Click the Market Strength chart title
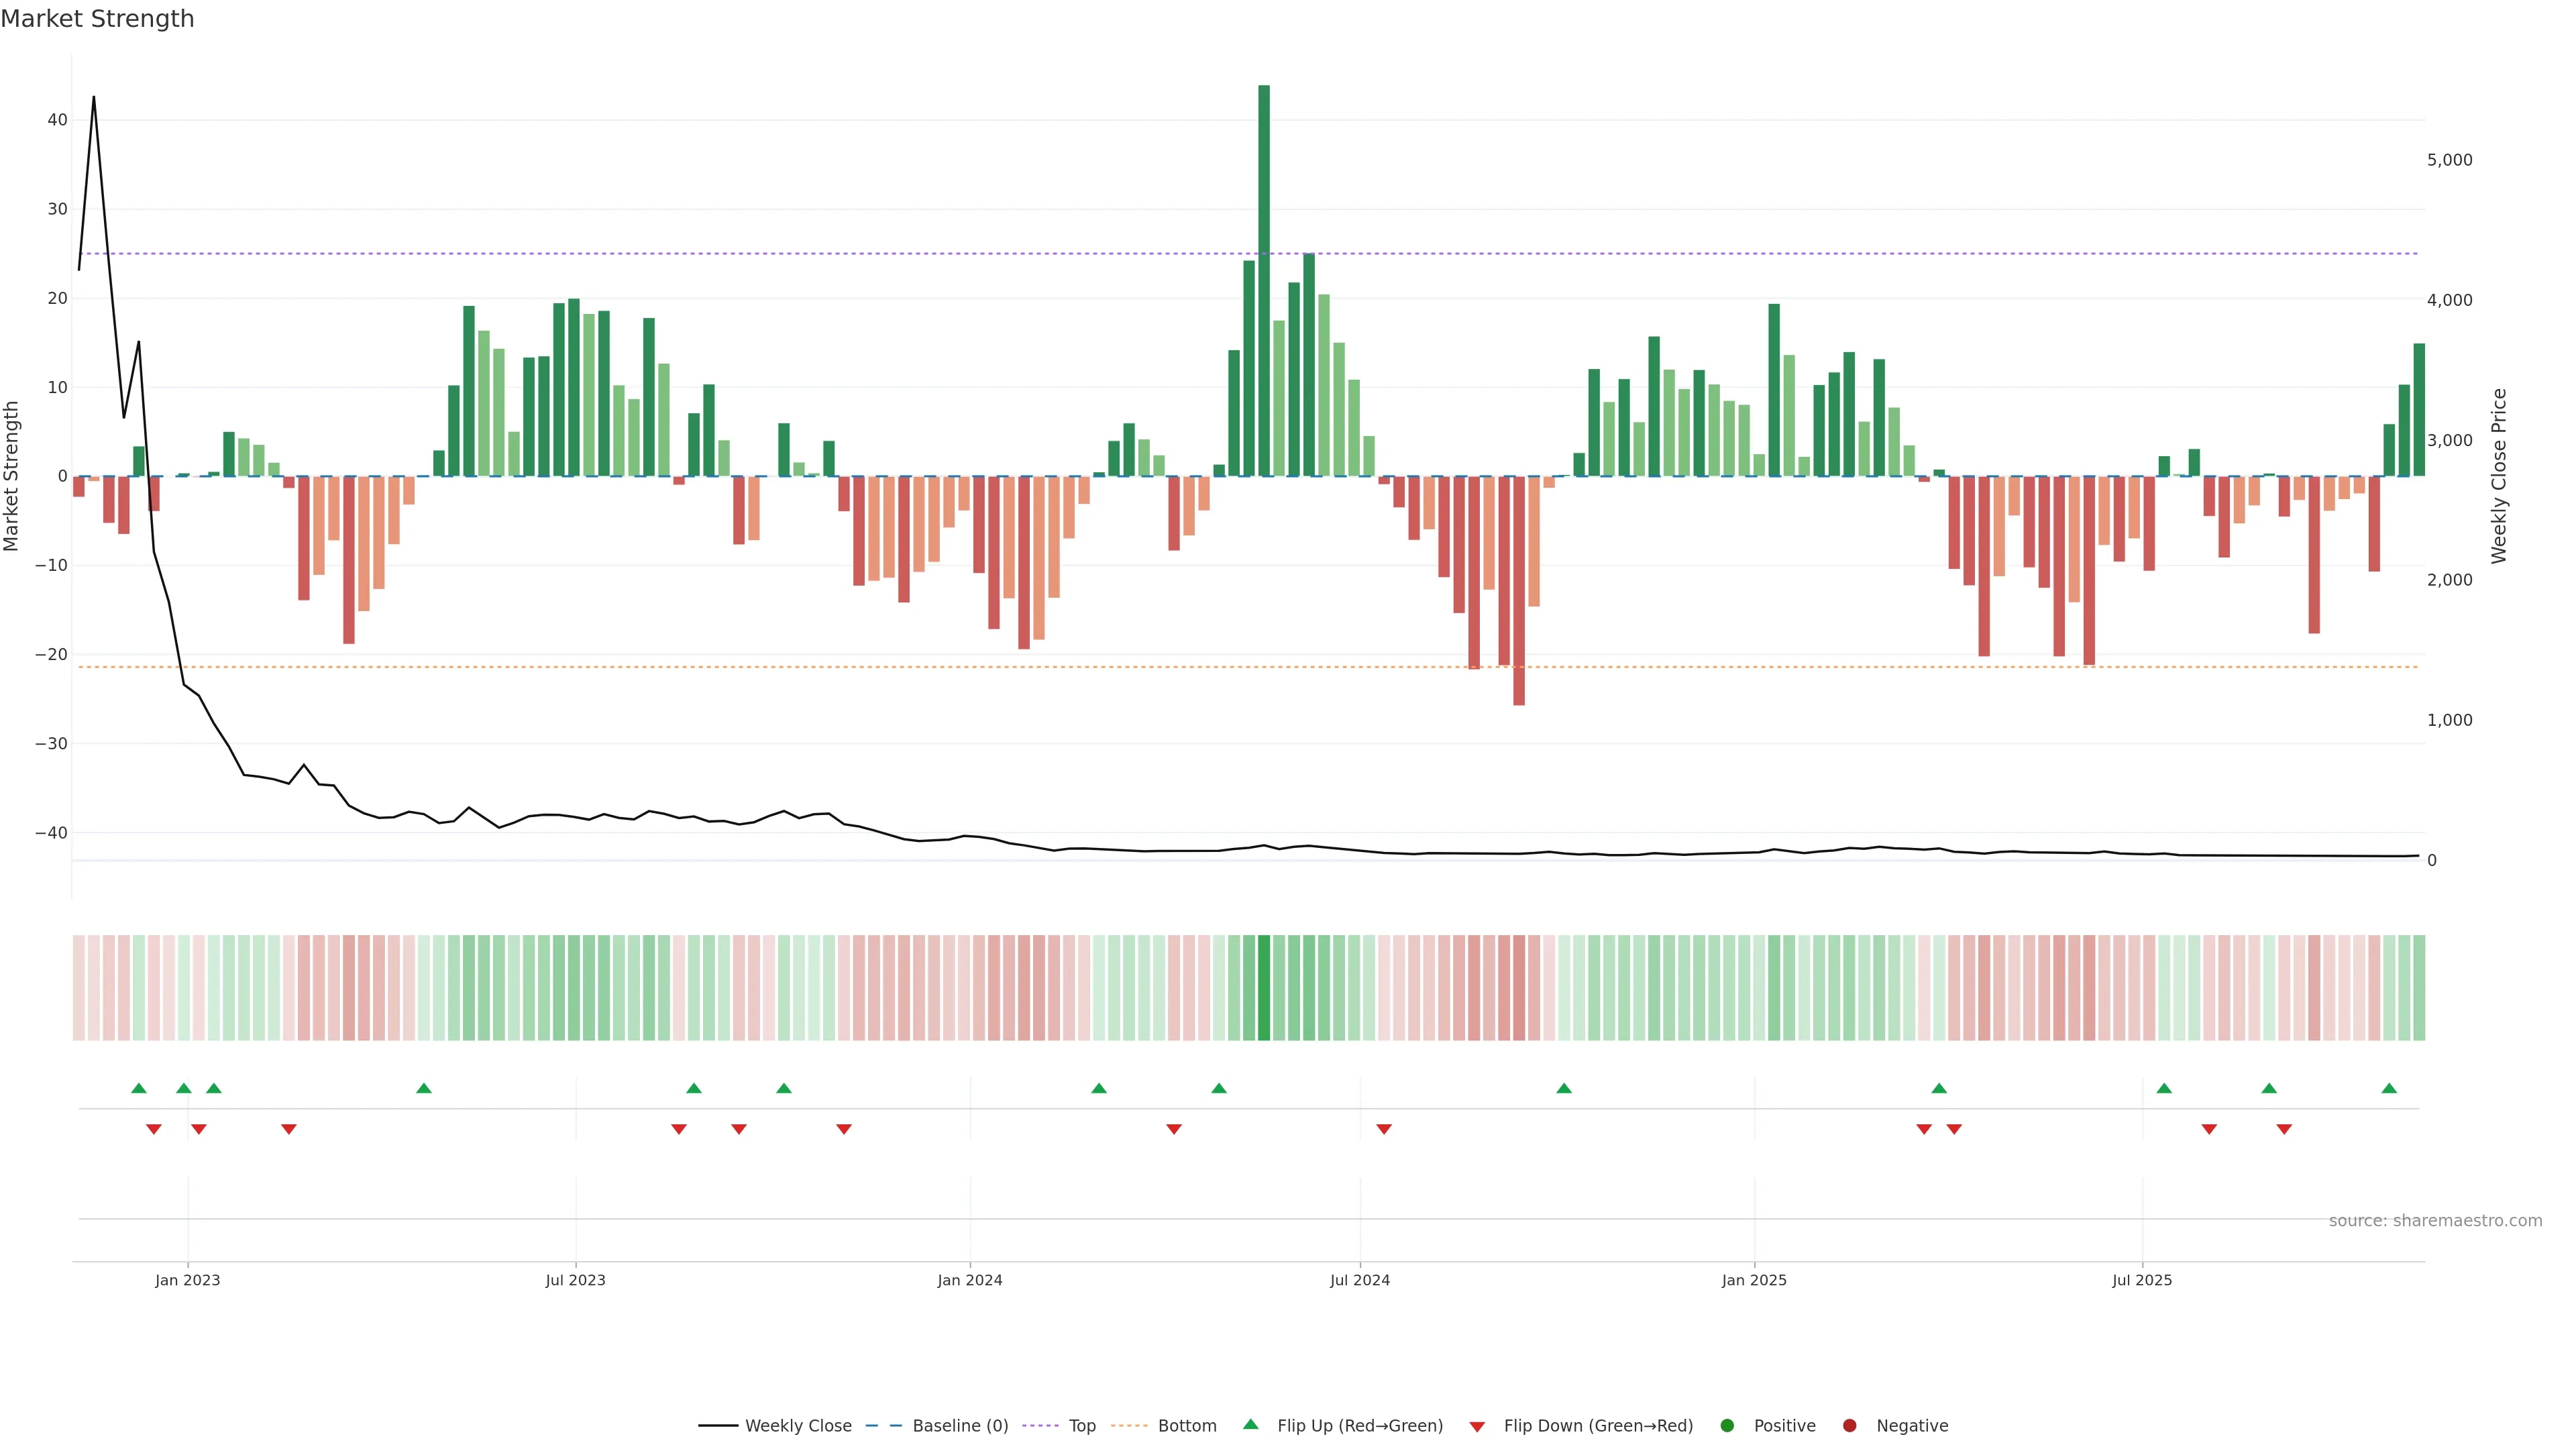Screen dimensions: 2576x1449 (x=97, y=19)
